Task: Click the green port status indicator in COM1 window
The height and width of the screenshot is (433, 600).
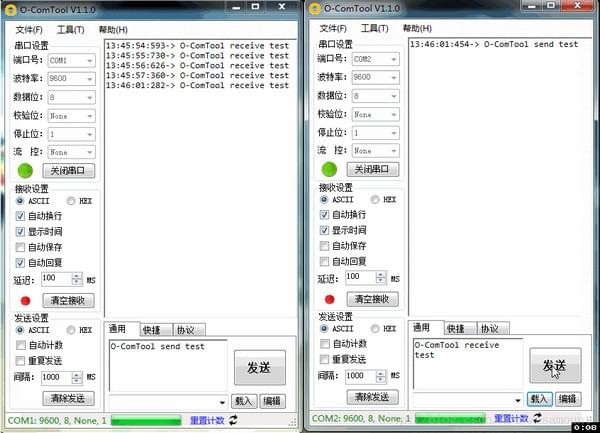Action: pyautogui.click(x=25, y=171)
